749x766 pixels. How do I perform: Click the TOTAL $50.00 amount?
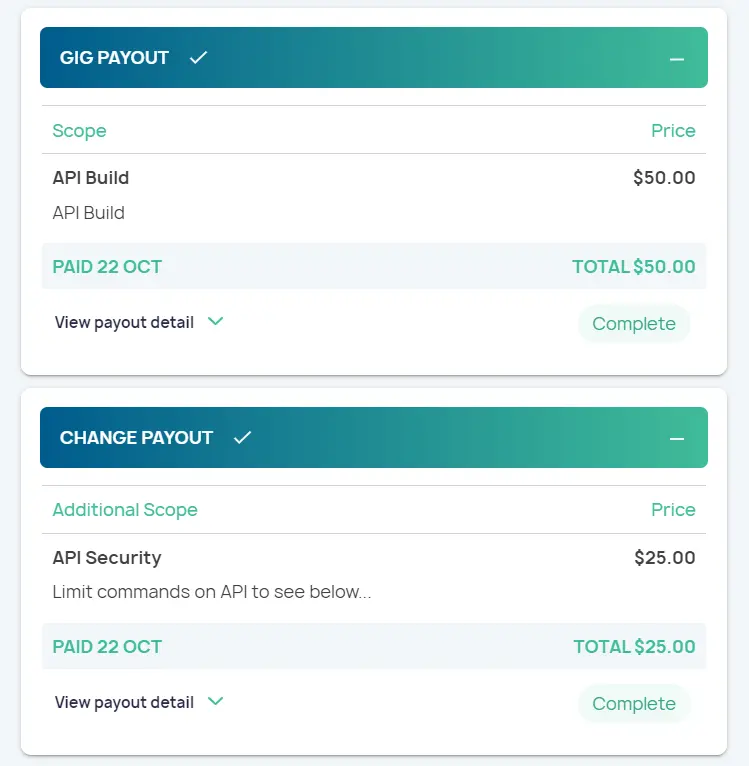tap(633, 267)
